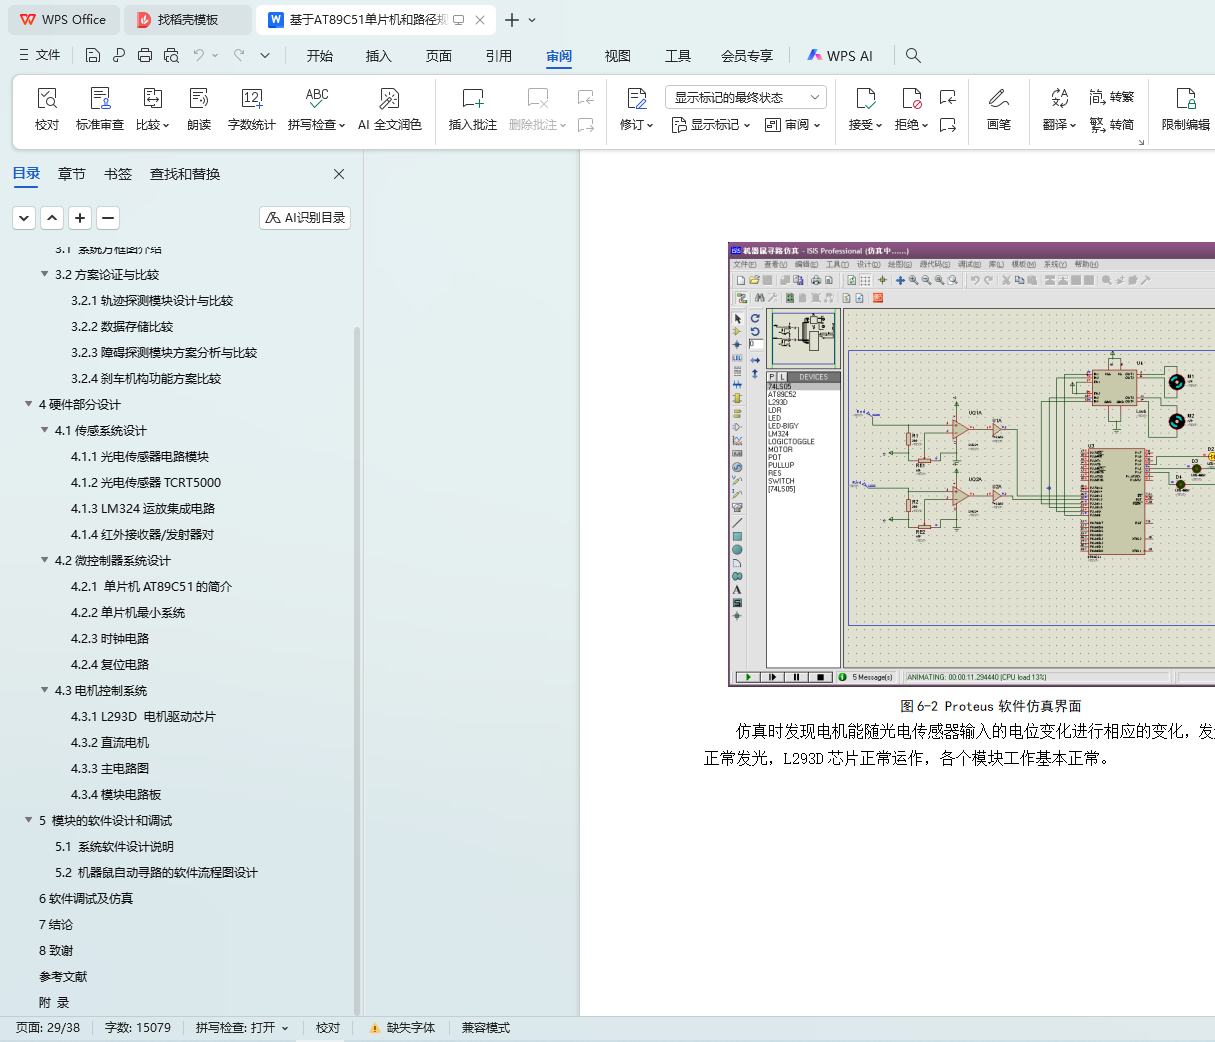Collapse the 4.2 微控制器系统设计 section
The height and width of the screenshot is (1042, 1215).
44,560
